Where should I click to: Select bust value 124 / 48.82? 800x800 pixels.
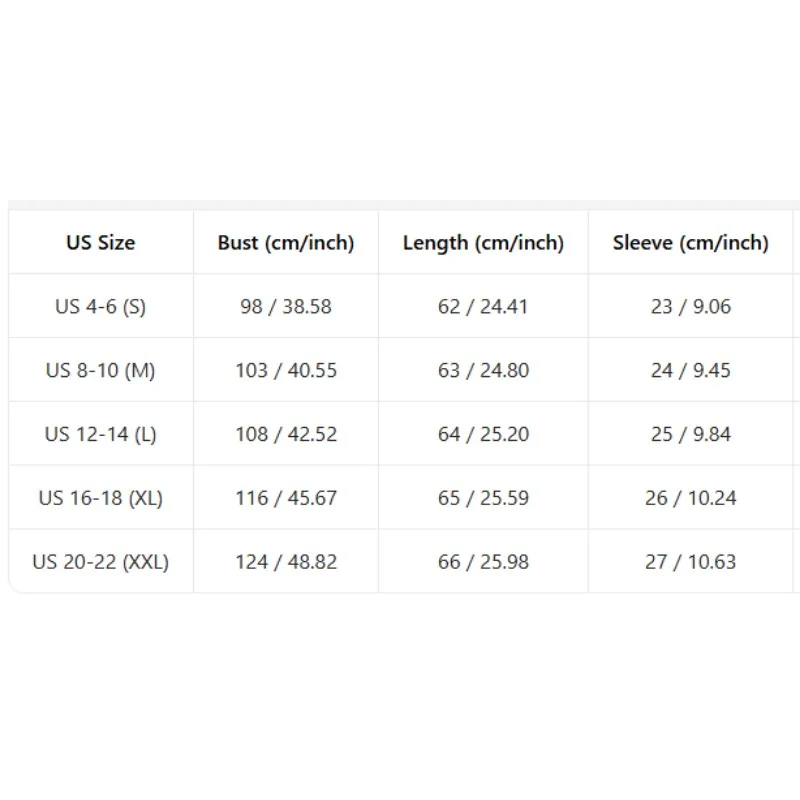(x=286, y=561)
